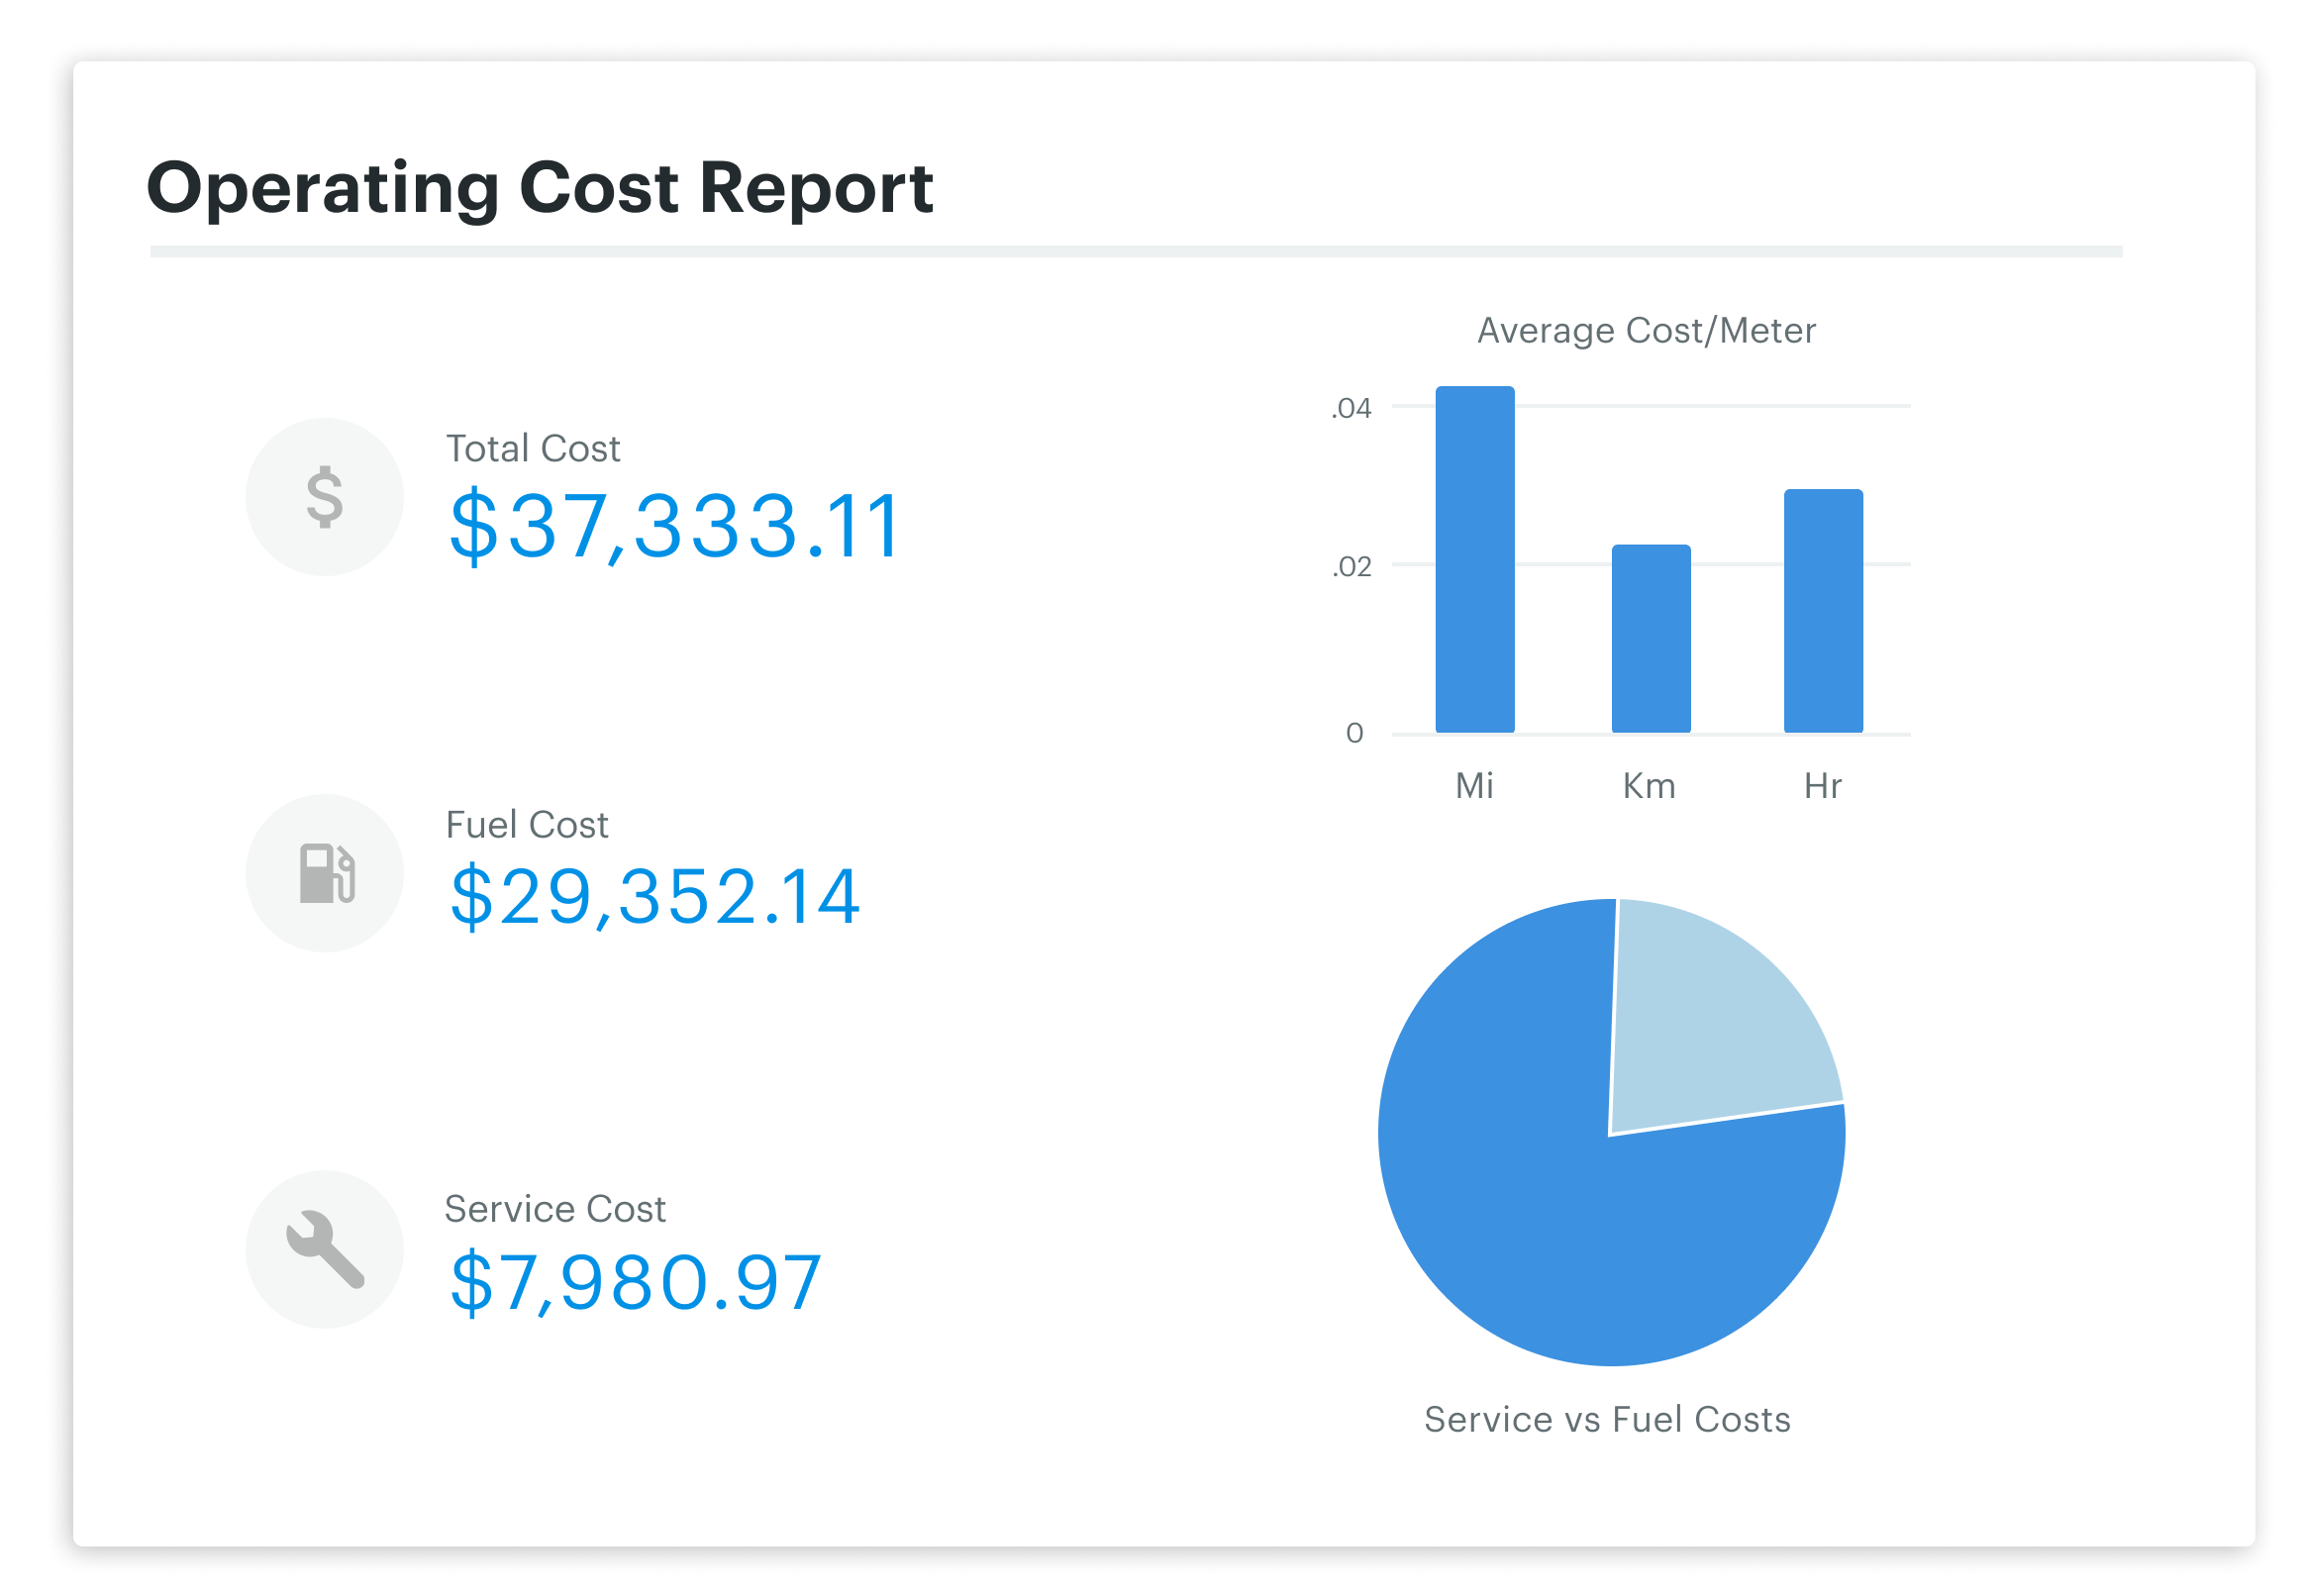
Task: Click the Operating Cost Report heading
Action: 540,188
